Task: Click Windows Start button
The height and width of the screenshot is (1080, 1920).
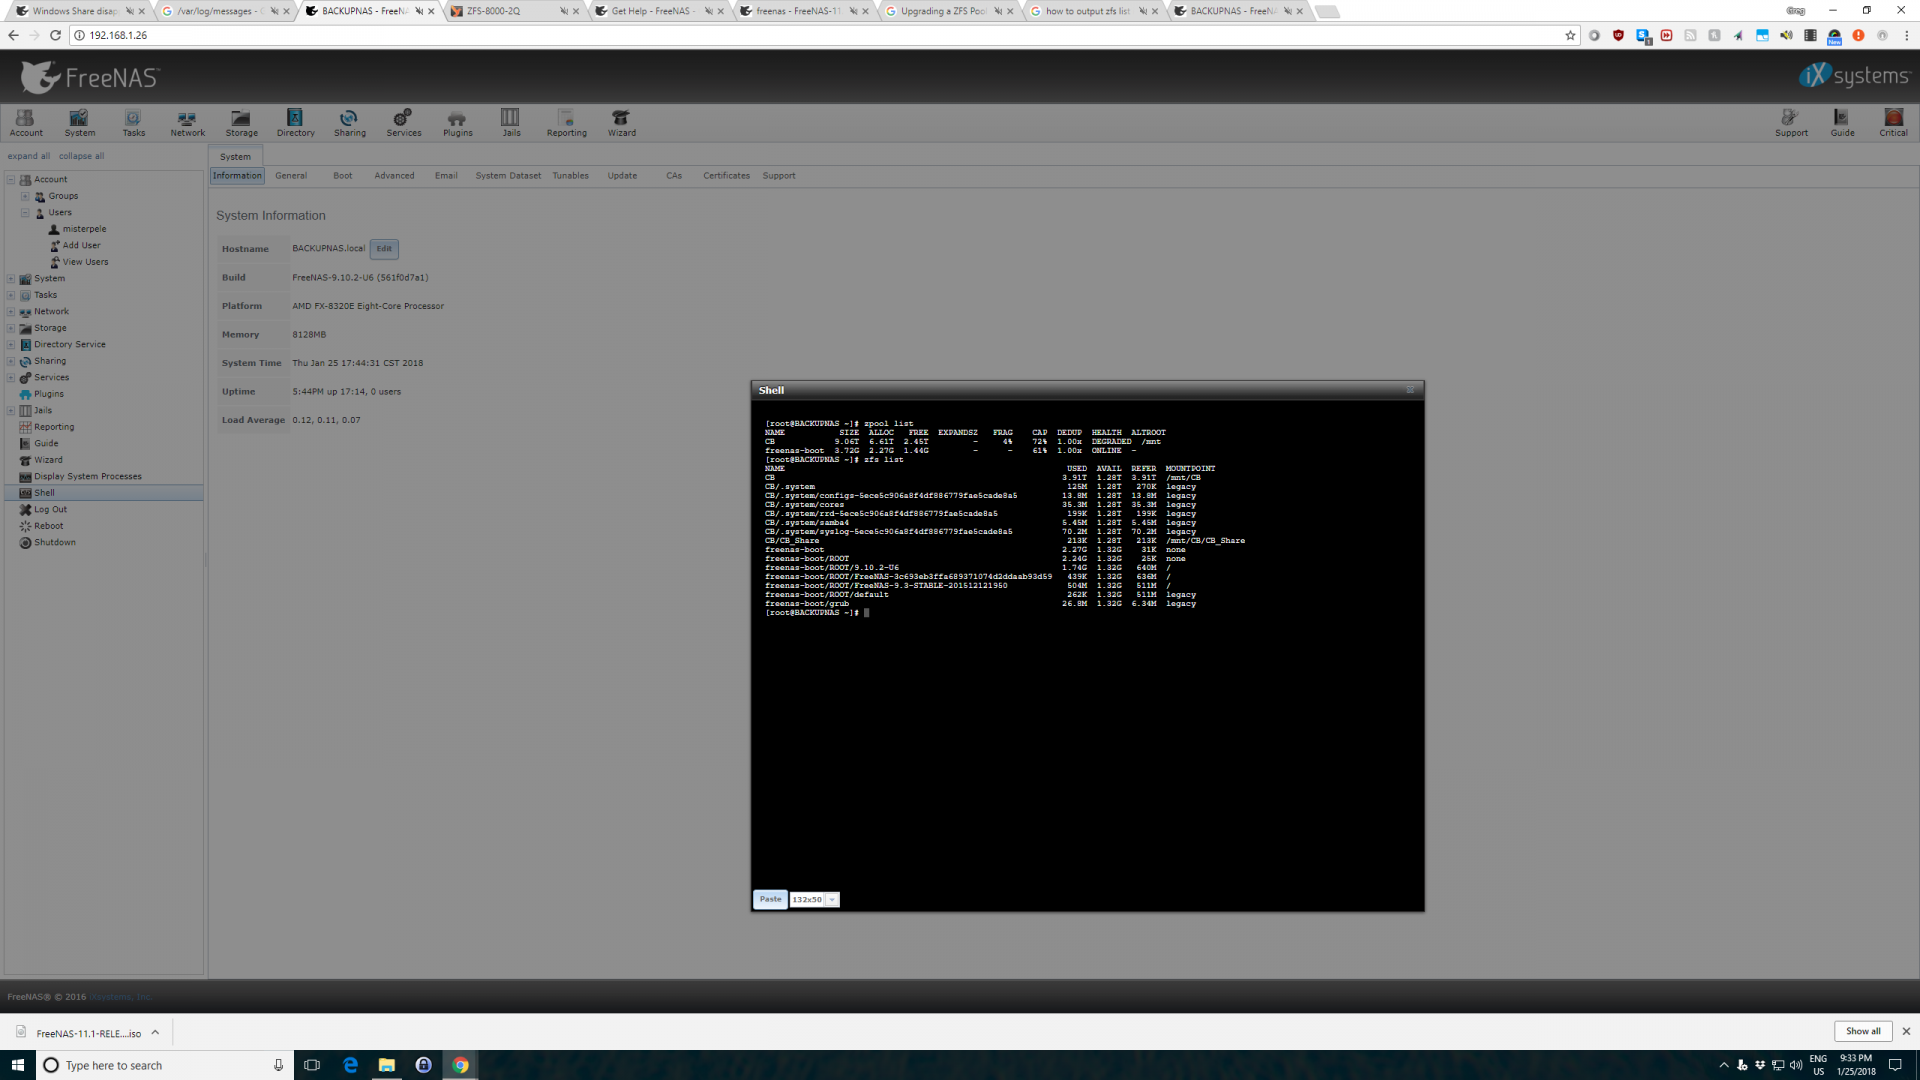Action: [x=18, y=1065]
